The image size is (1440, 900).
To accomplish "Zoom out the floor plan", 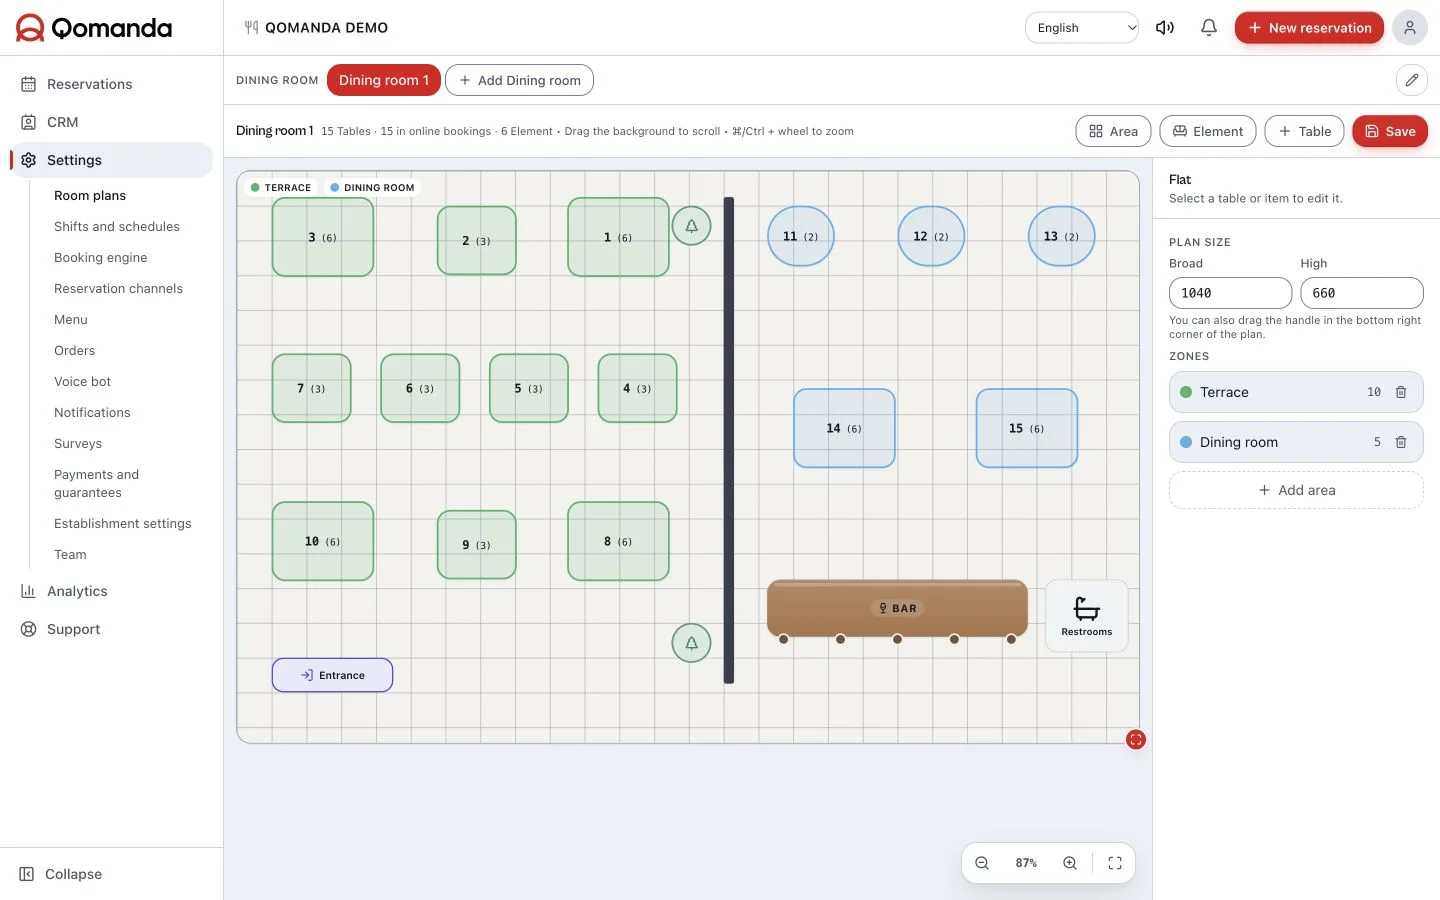I will click(982, 863).
